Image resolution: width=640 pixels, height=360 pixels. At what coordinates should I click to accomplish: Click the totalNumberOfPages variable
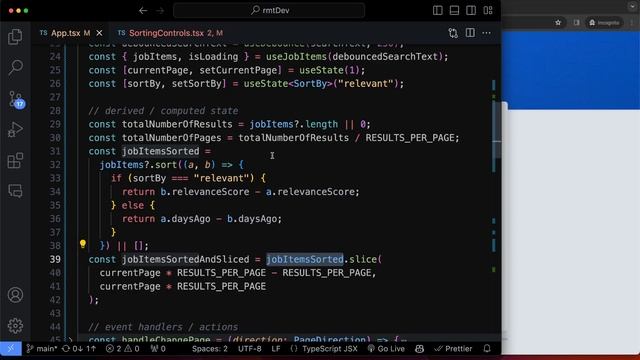coord(171,138)
